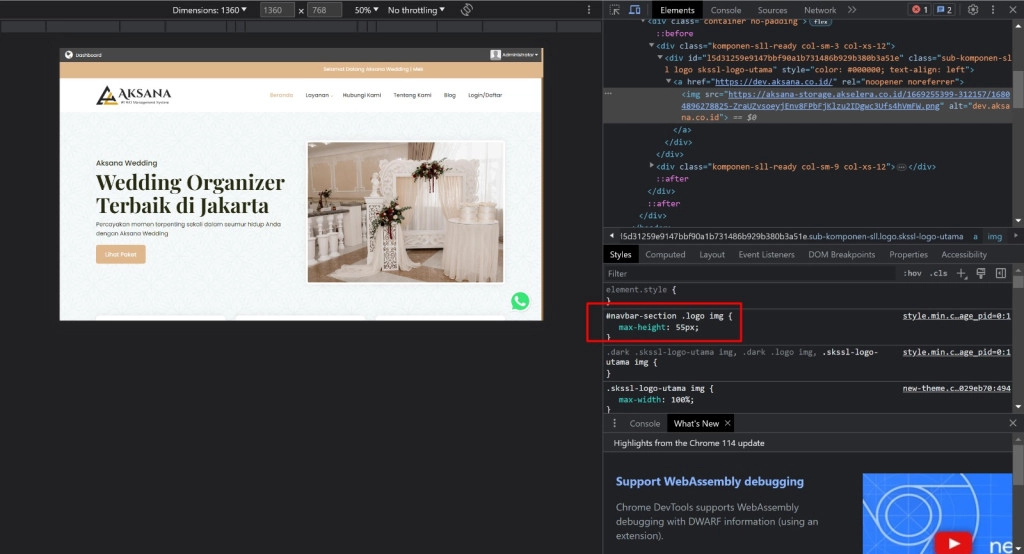Image resolution: width=1024 pixels, height=554 pixels.
Task: Edit the max-width 100% value
Action: [682, 400]
